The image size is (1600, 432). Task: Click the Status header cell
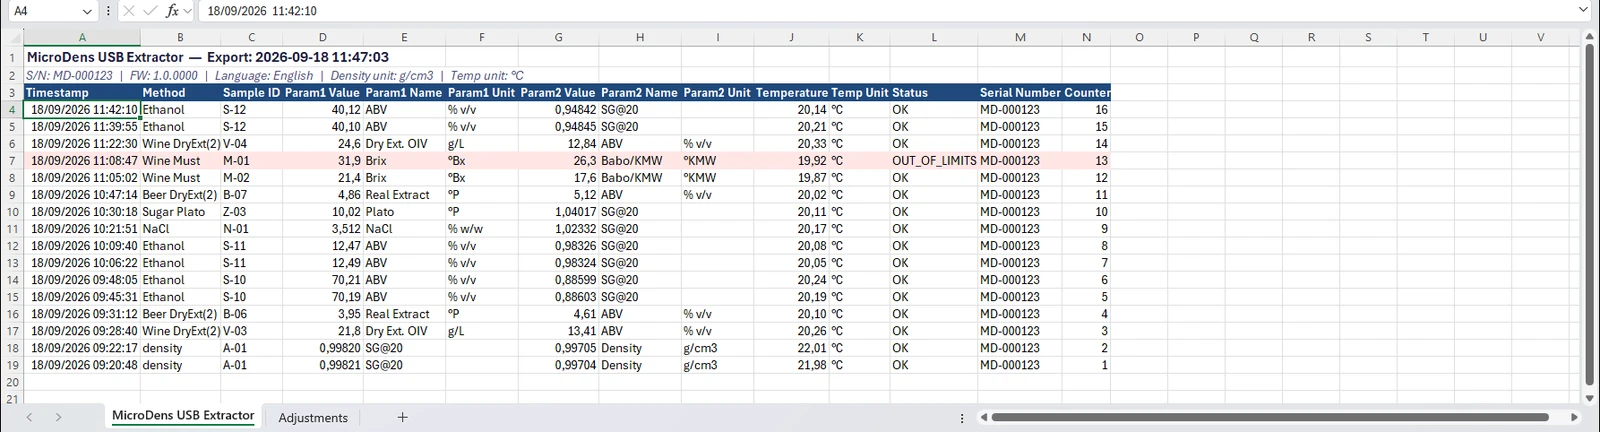pyautogui.click(x=934, y=93)
